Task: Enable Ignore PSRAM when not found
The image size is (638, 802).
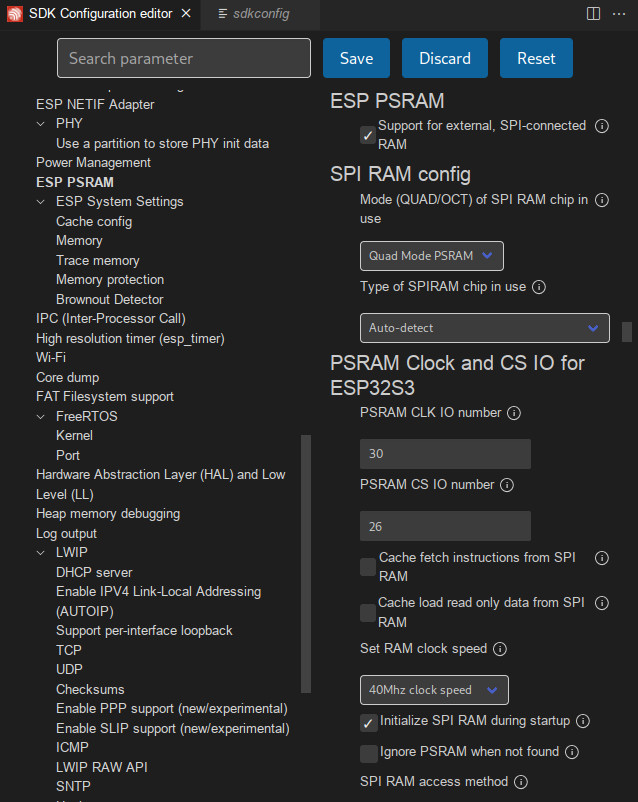Action: (x=367, y=752)
